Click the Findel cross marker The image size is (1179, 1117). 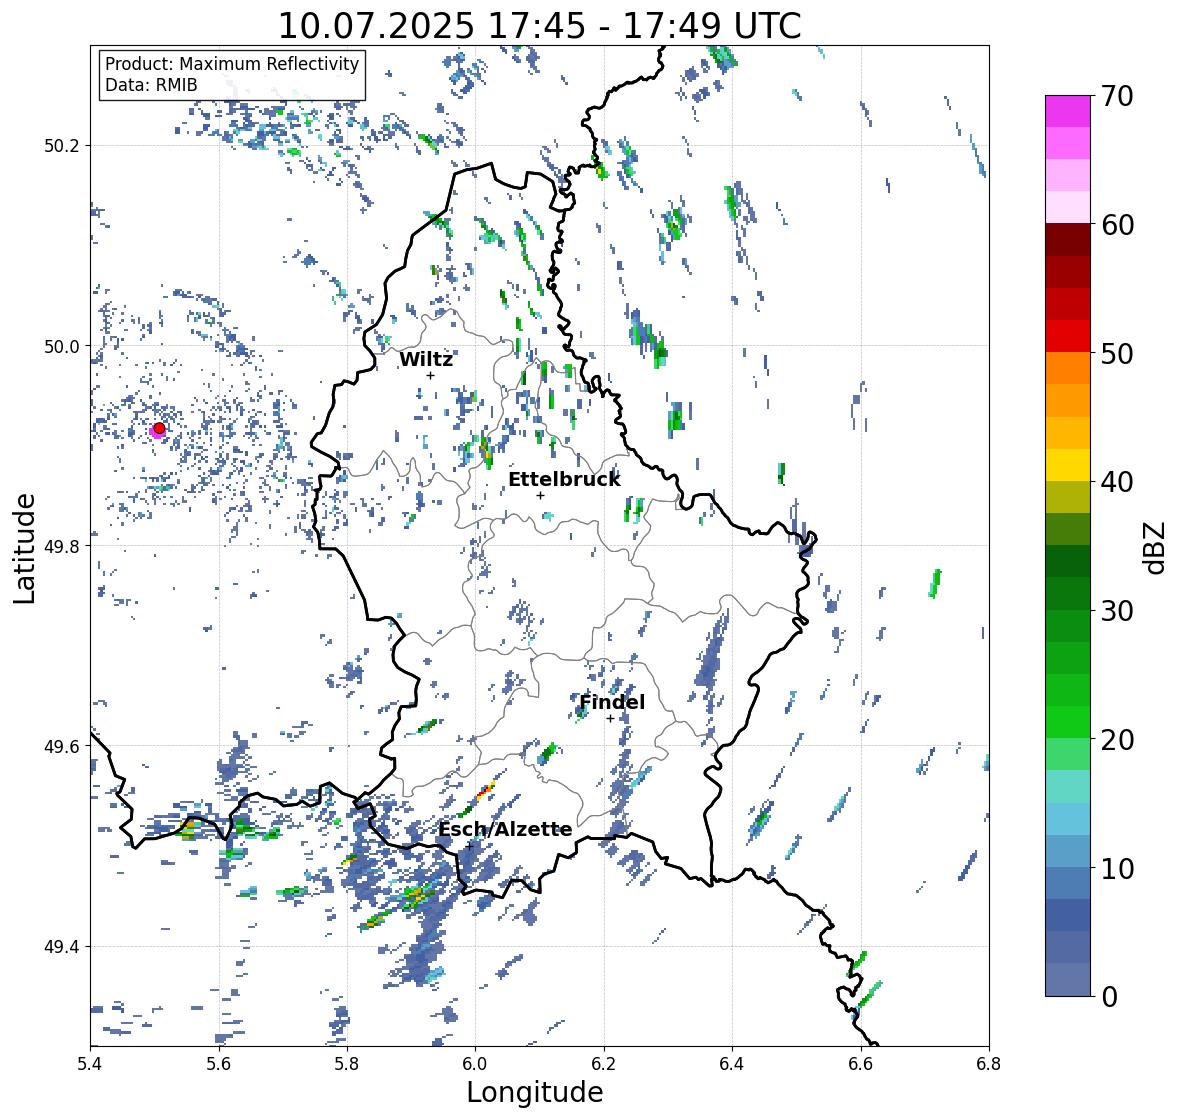pos(611,719)
